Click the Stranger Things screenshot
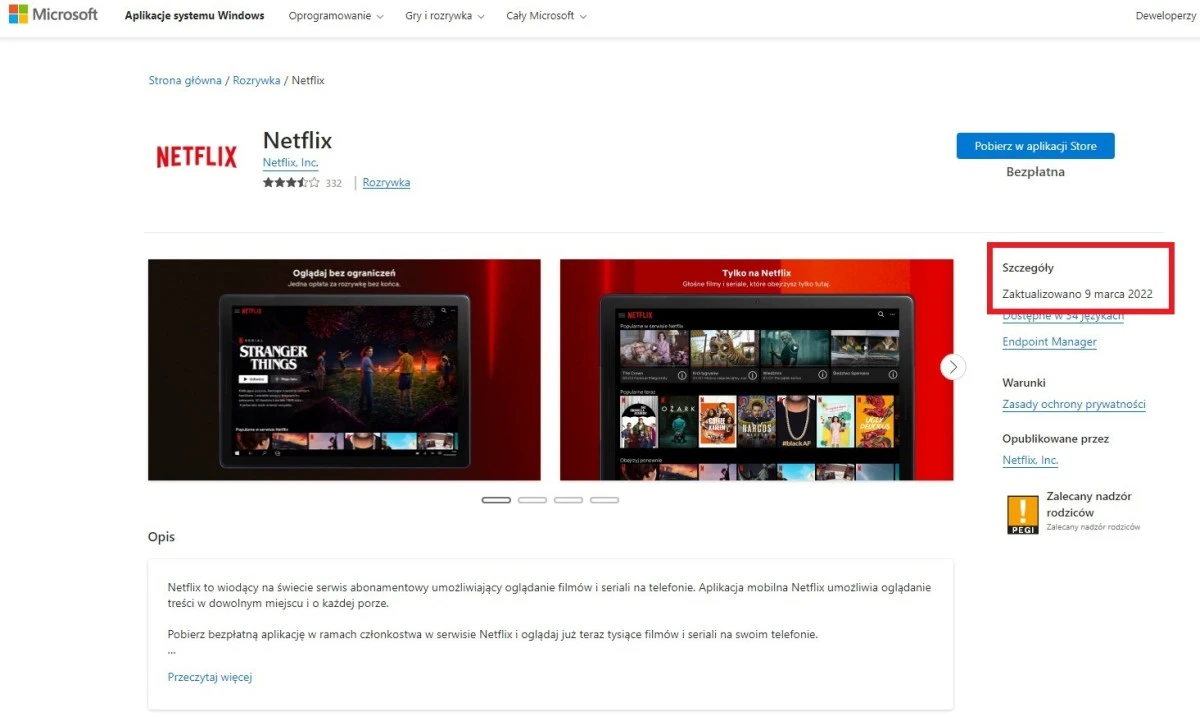The width and height of the screenshot is (1200, 717). pyautogui.click(x=345, y=369)
